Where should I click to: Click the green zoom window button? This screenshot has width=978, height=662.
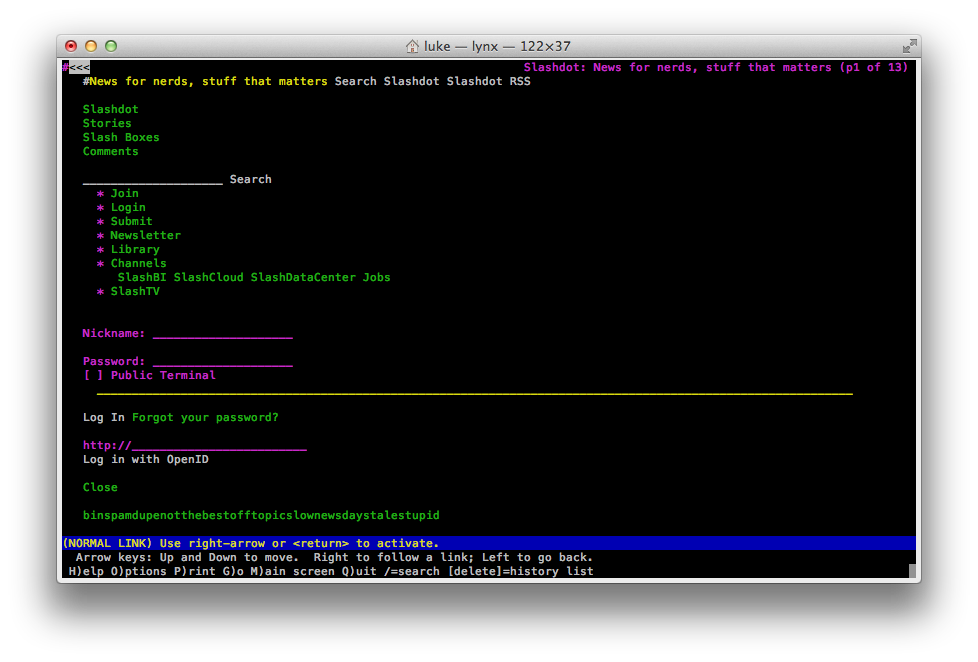click(111, 46)
